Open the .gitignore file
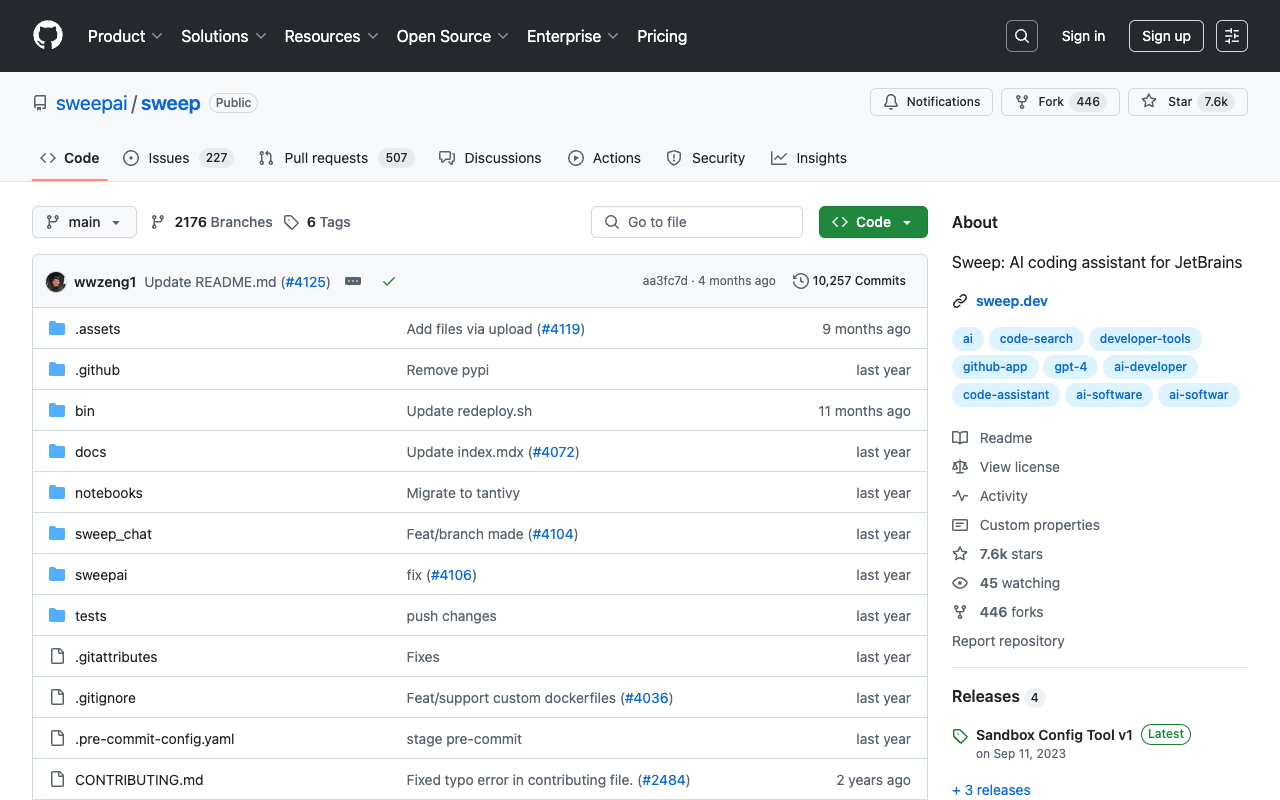1280x800 pixels. pyautogui.click(x=105, y=698)
